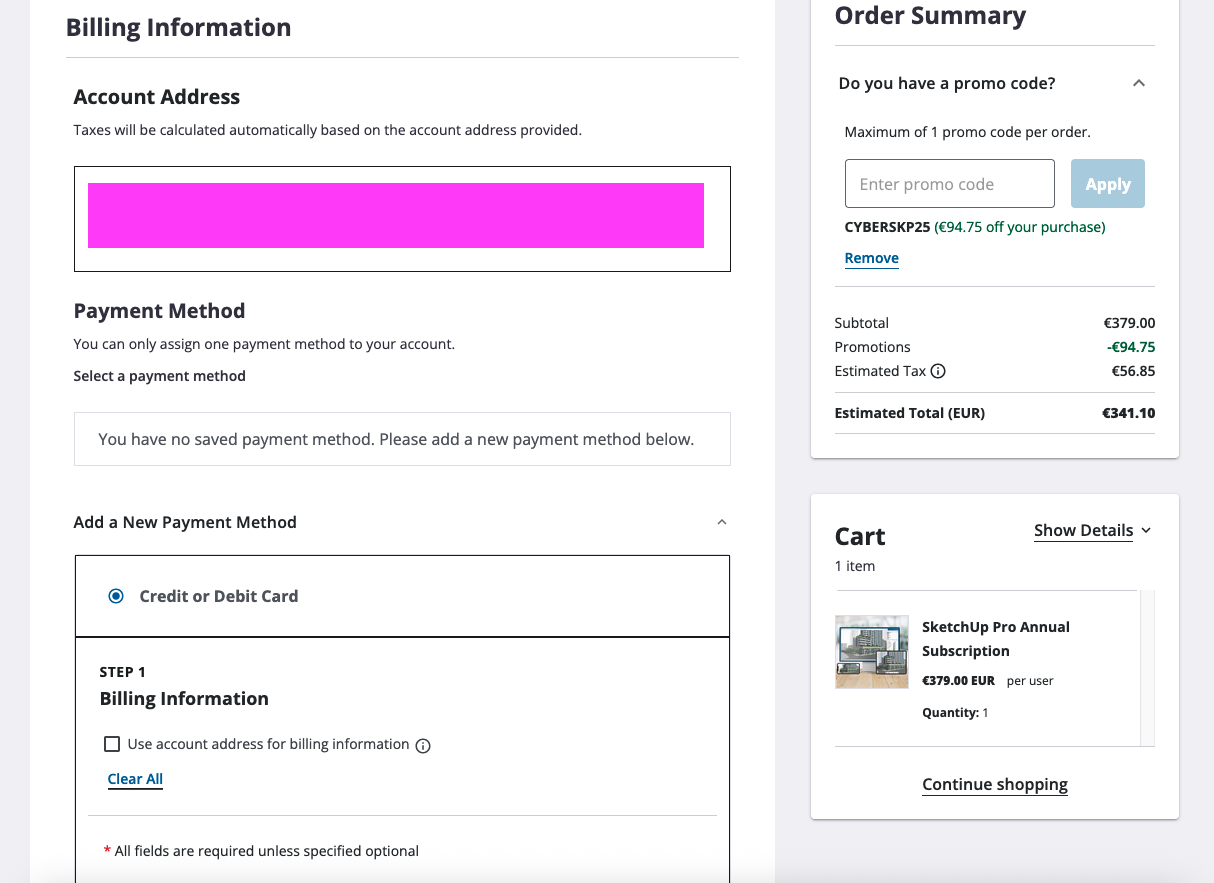Click the Add a New Payment Method heading
Viewport: 1214px width, 883px height.
185,522
